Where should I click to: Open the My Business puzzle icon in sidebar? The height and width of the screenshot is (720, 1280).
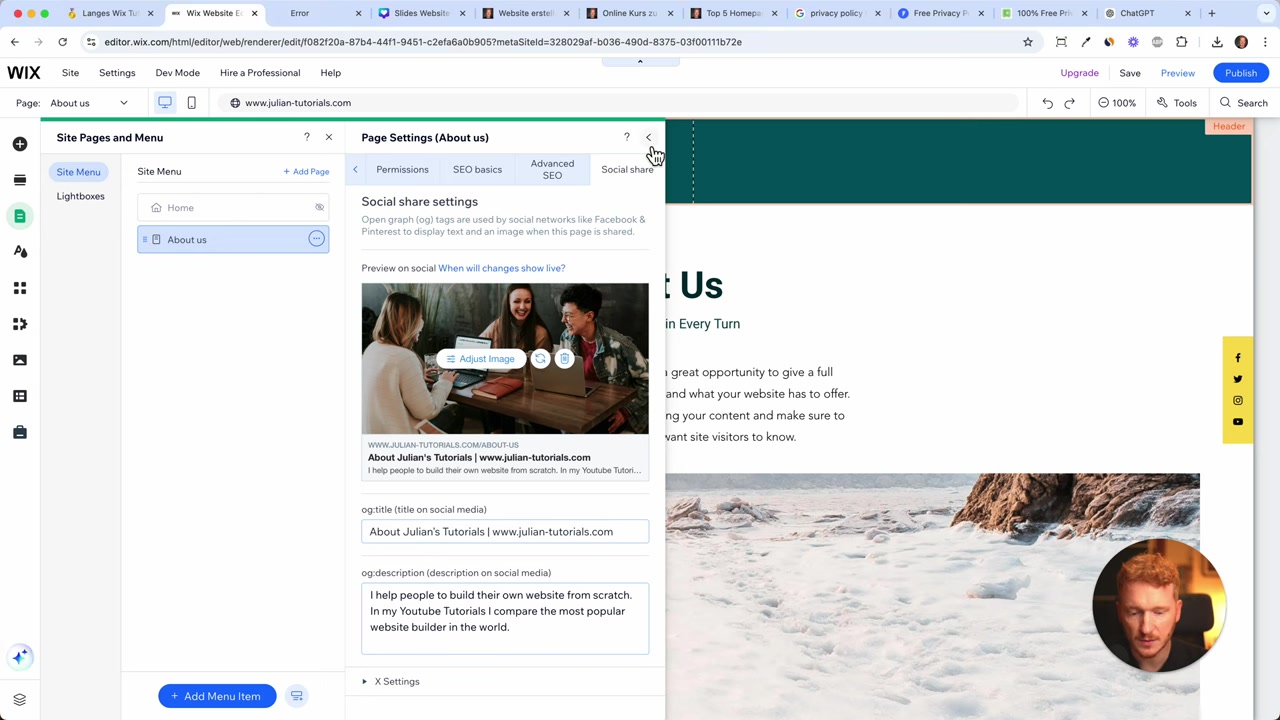click(x=20, y=324)
